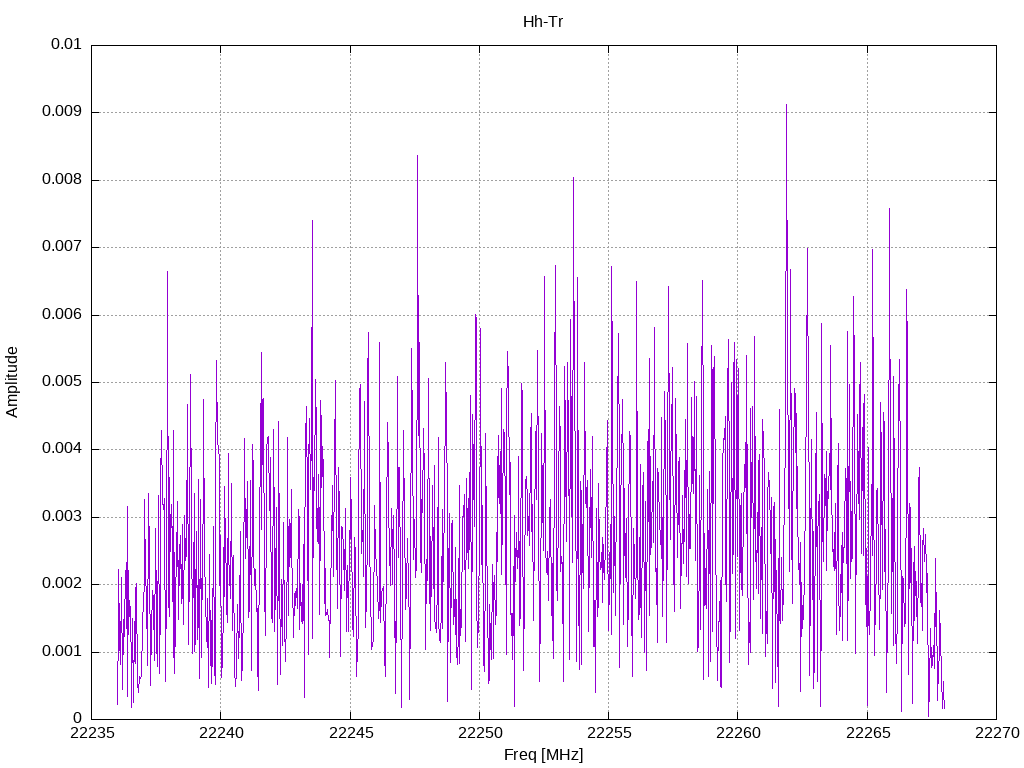Click the peak tip near 22247.6 MHz

pyautogui.click(x=417, y=156)
